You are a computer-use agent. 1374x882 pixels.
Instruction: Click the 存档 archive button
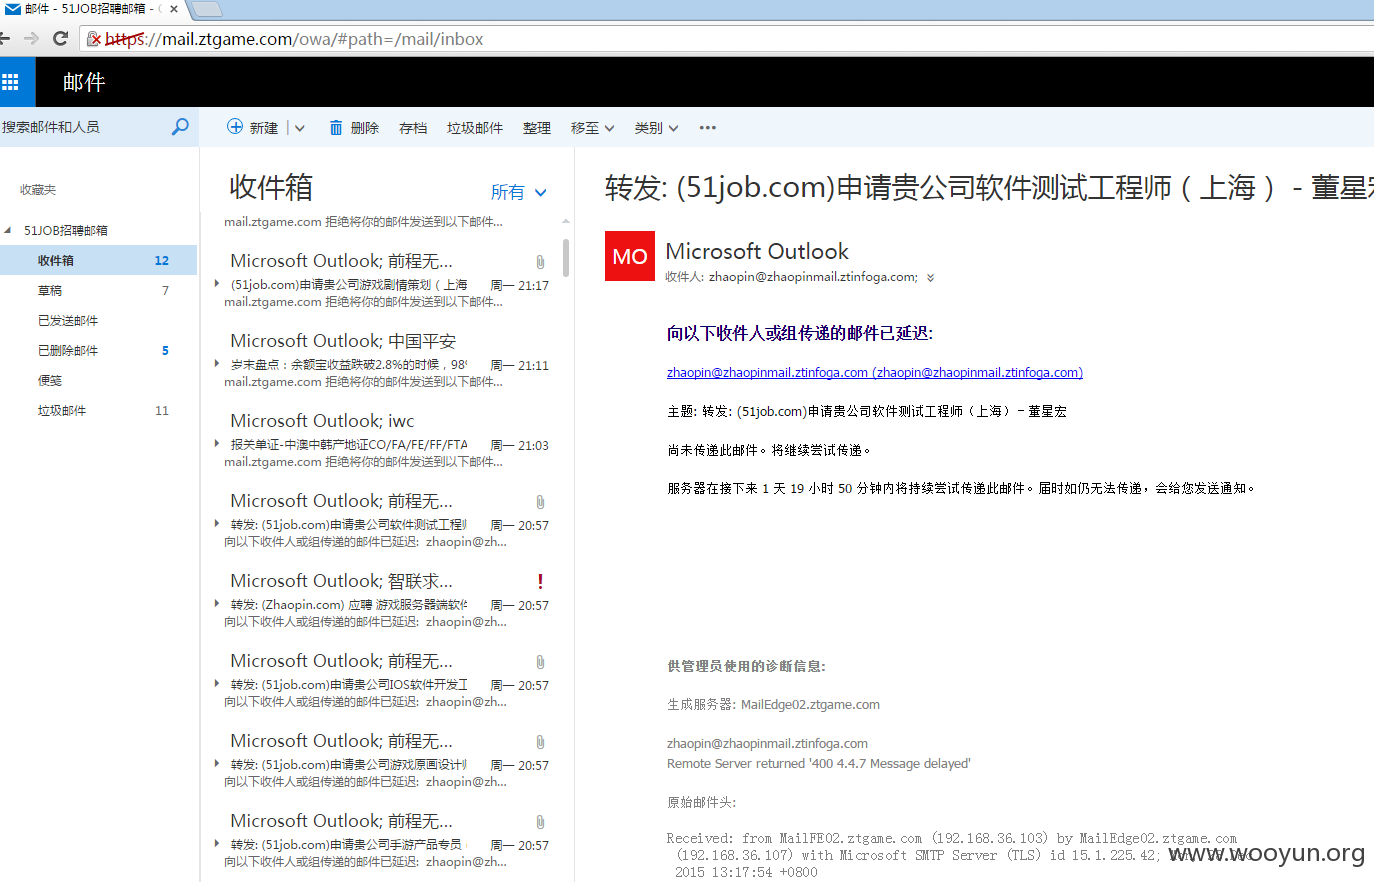tap(413, 128)
